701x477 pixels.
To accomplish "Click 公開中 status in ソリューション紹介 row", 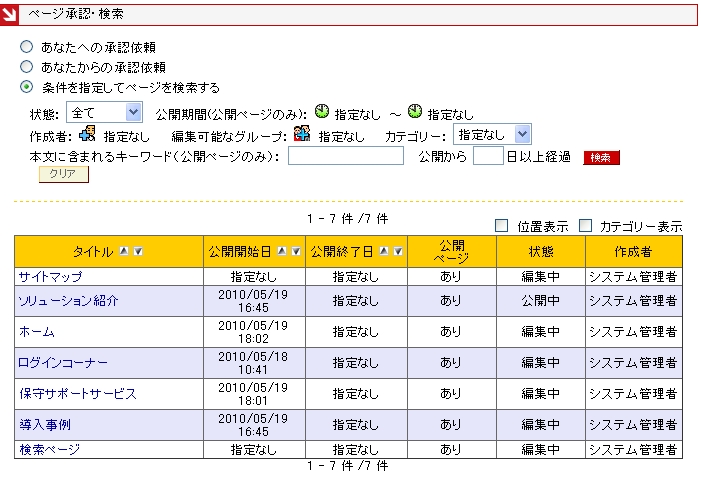I will pyautogui.click(x=541, y=301).
